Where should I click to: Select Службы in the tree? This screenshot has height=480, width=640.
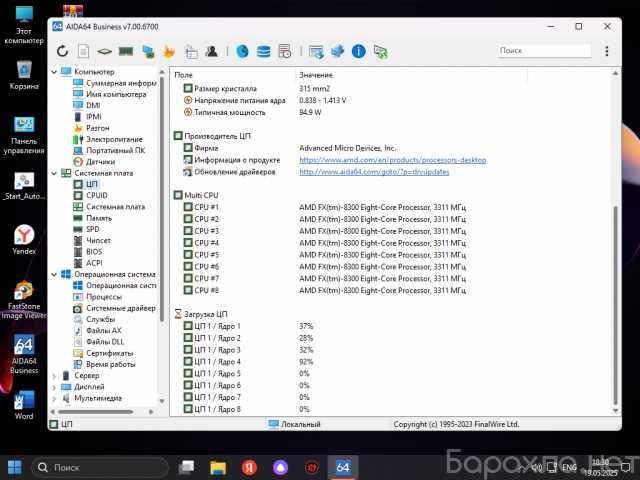coord(94,319)
